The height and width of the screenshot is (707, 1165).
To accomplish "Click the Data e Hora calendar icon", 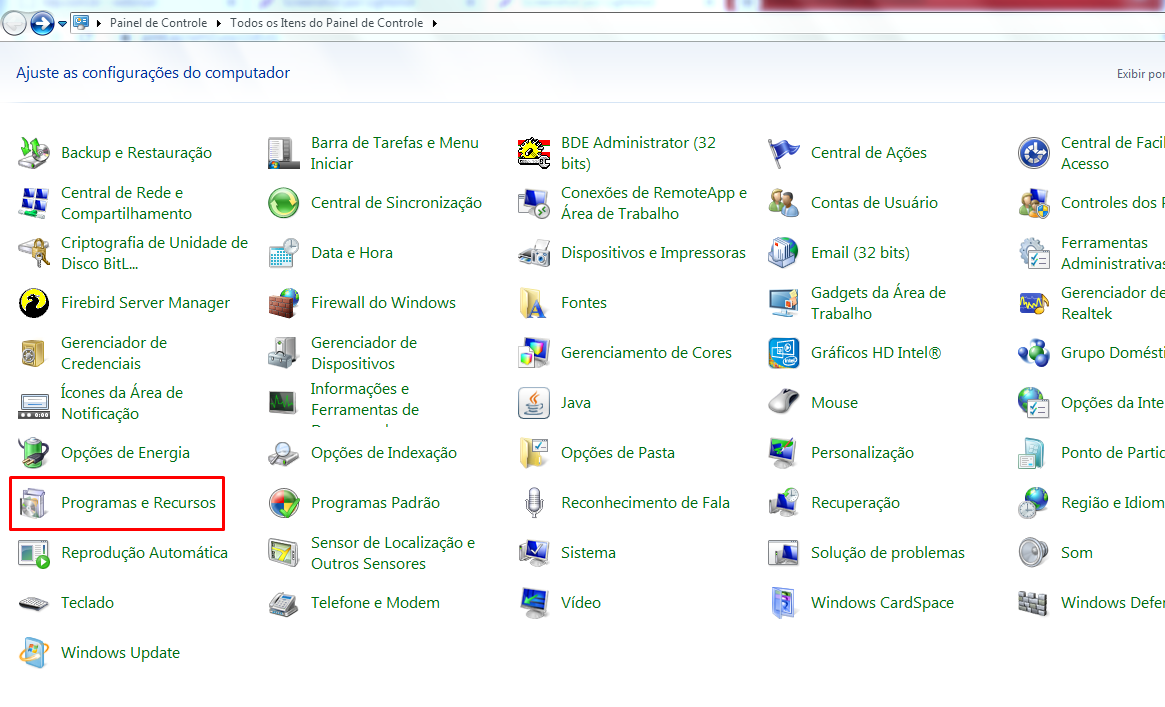I will coord(283,252).
